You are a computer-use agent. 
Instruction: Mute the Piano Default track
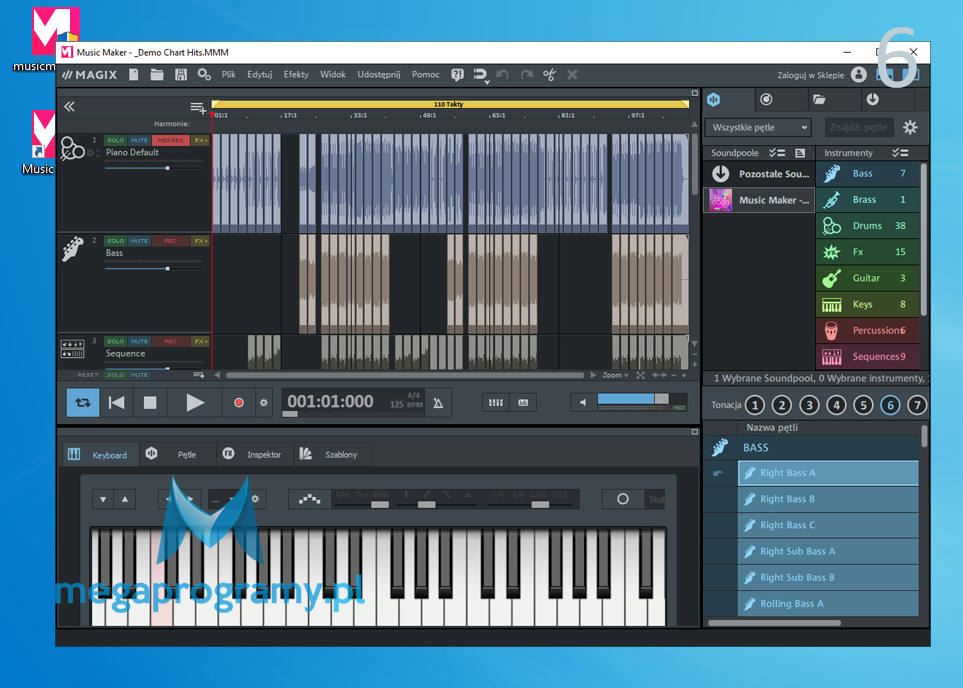tap(139, 140)
